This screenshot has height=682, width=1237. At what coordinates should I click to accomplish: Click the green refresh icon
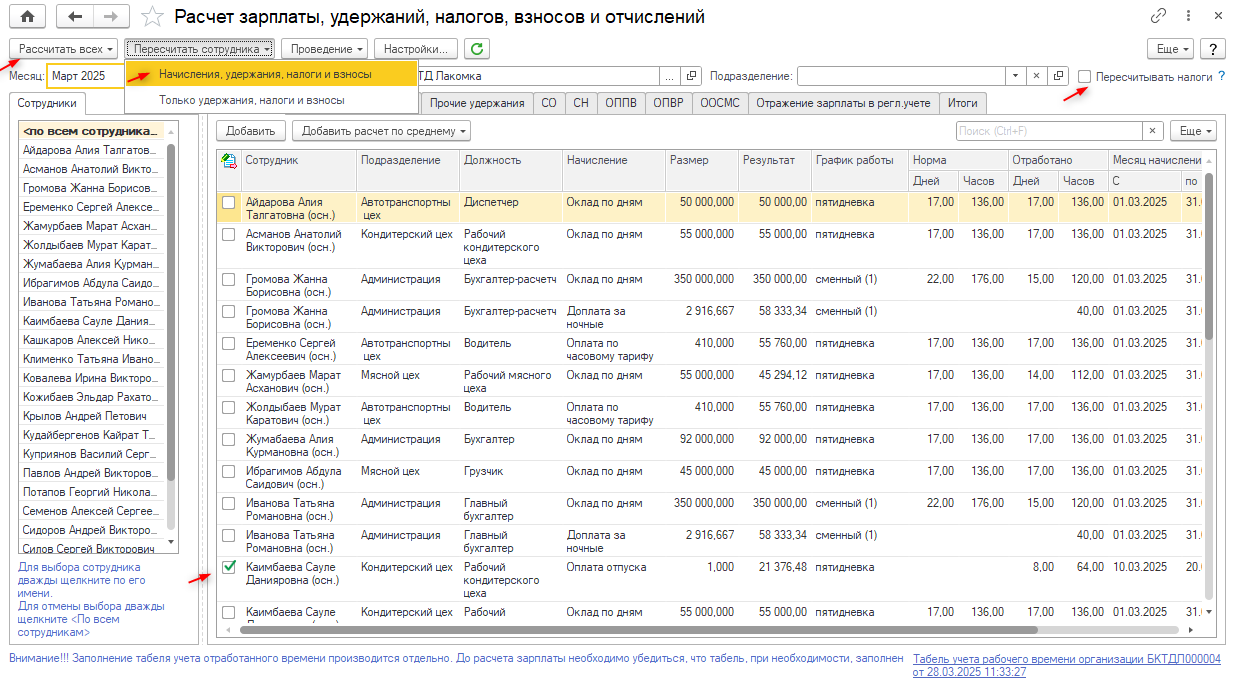point(477,49)
